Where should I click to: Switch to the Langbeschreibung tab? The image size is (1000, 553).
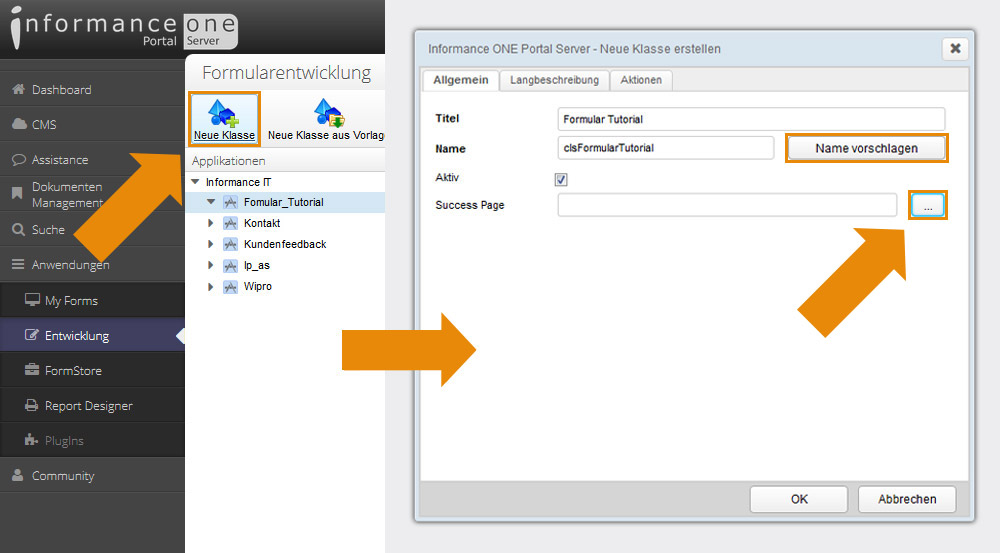554,80
